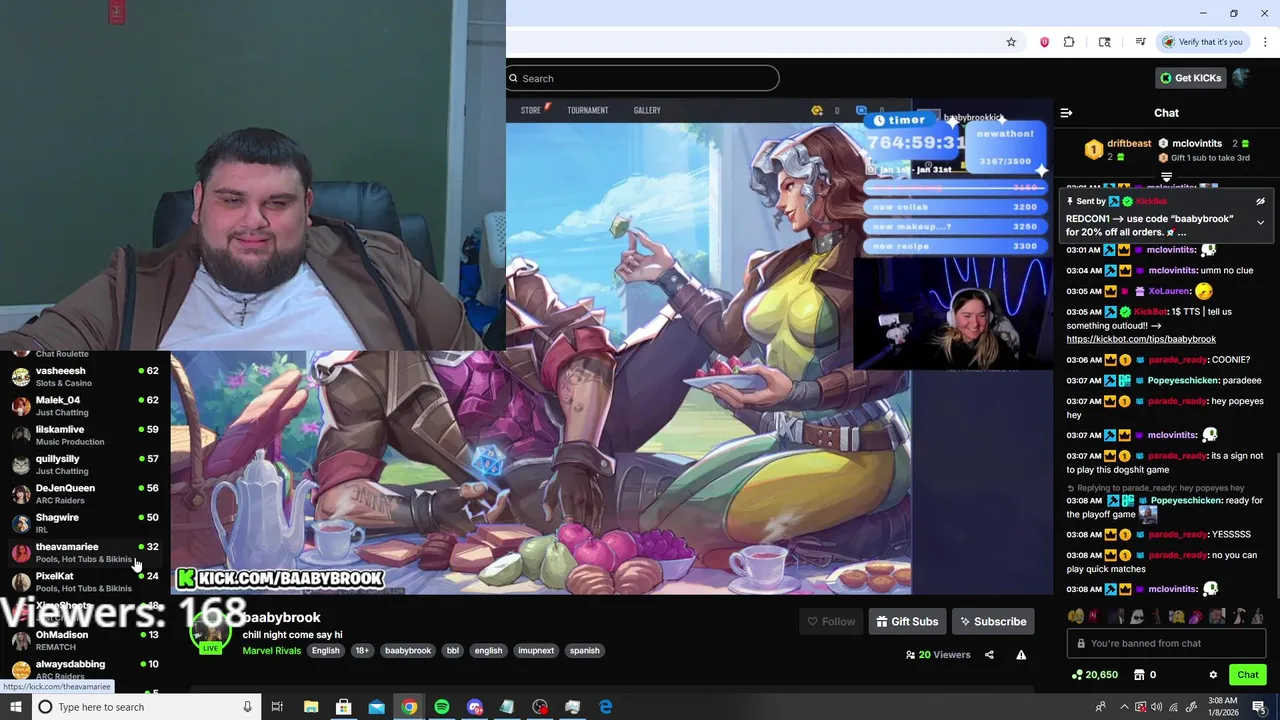Open the red shield extension icon
Viewport: 1280px width, 720px height.
1045,42
